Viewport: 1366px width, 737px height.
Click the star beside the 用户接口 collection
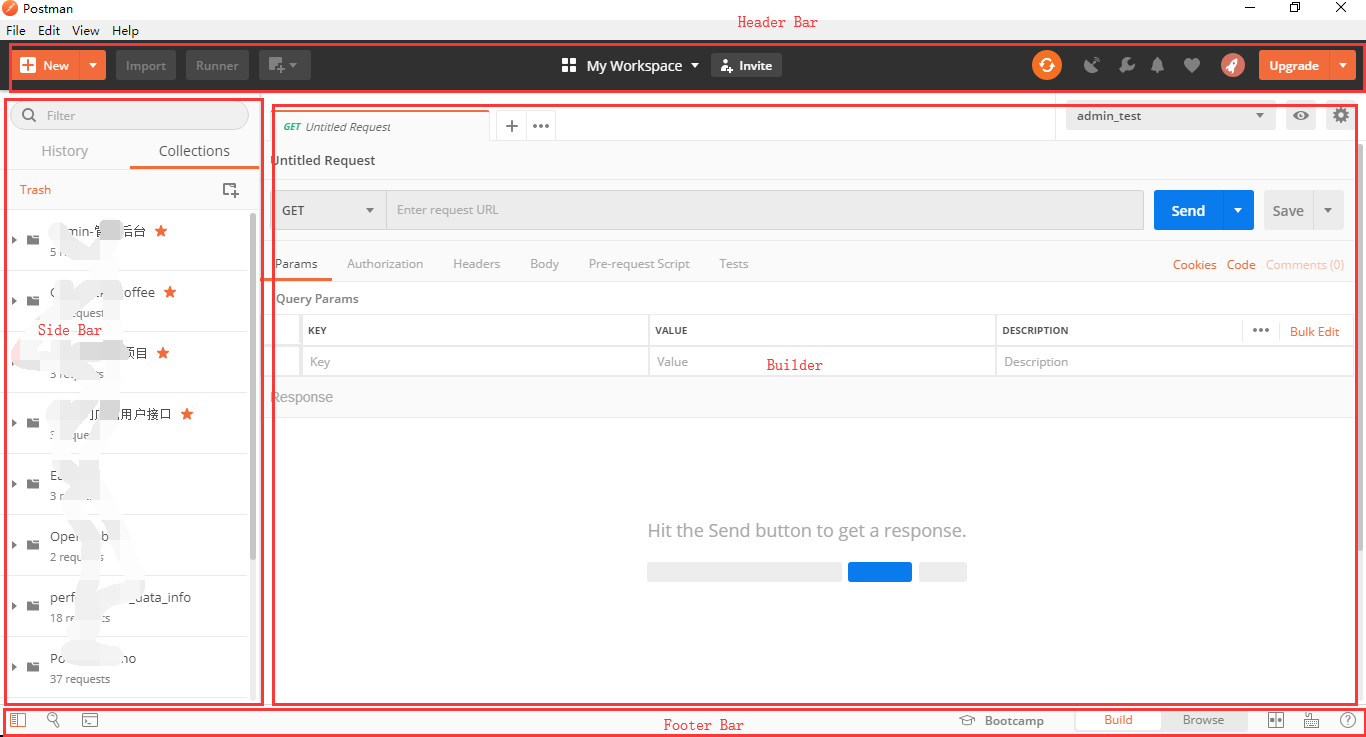pos(186,414)
